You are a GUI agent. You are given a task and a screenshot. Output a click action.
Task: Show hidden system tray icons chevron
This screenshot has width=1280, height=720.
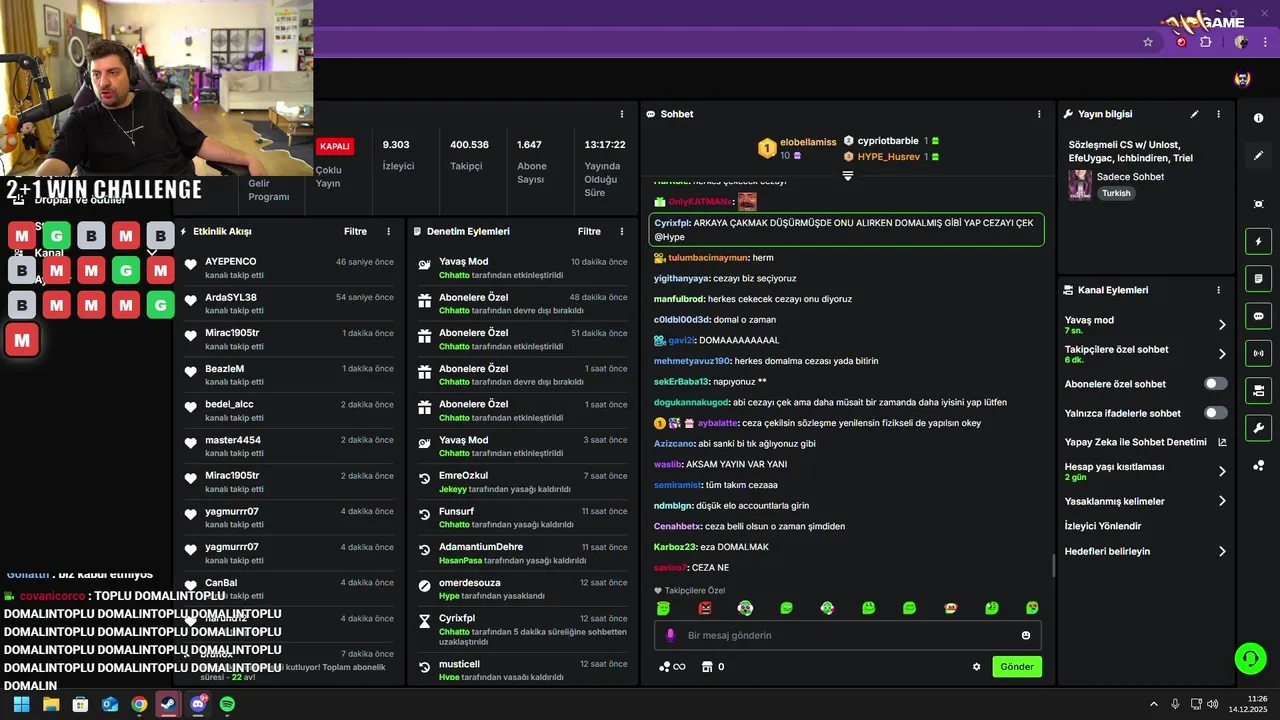pyautogui.click(x=1153, y=704)
